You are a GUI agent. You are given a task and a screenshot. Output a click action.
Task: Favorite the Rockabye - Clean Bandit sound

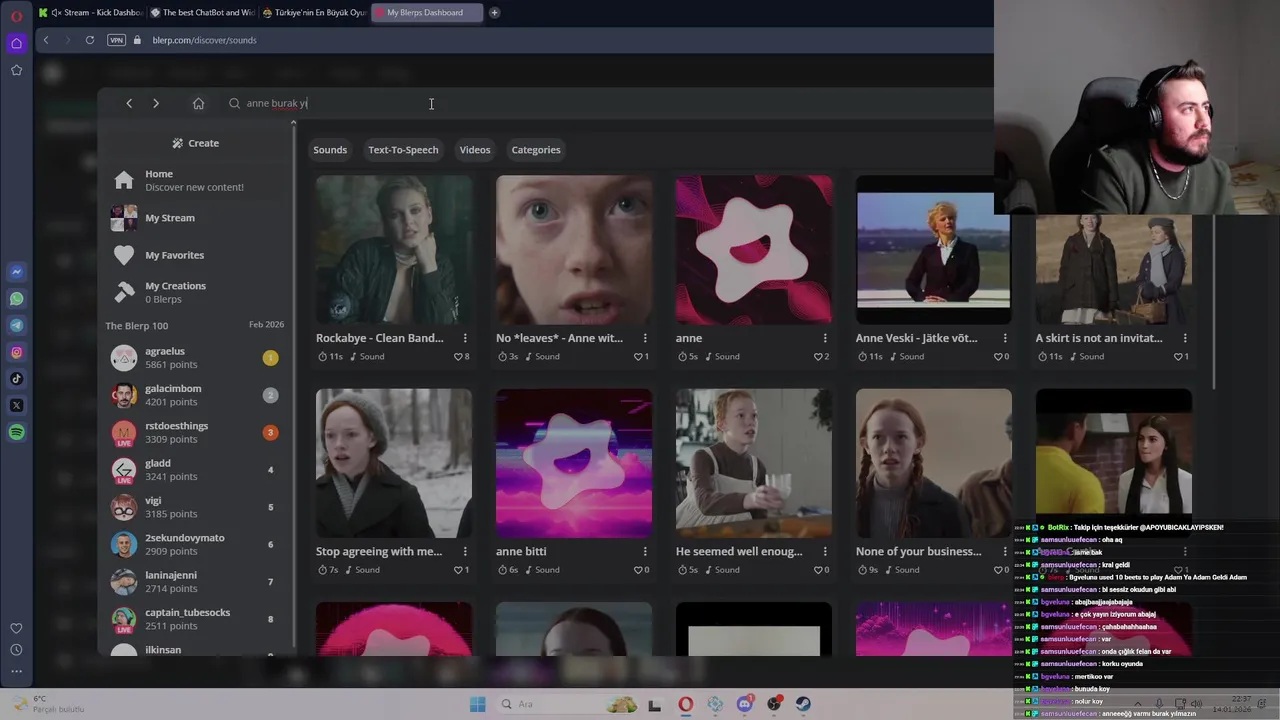pyautogui.click(x=458, y=357)
